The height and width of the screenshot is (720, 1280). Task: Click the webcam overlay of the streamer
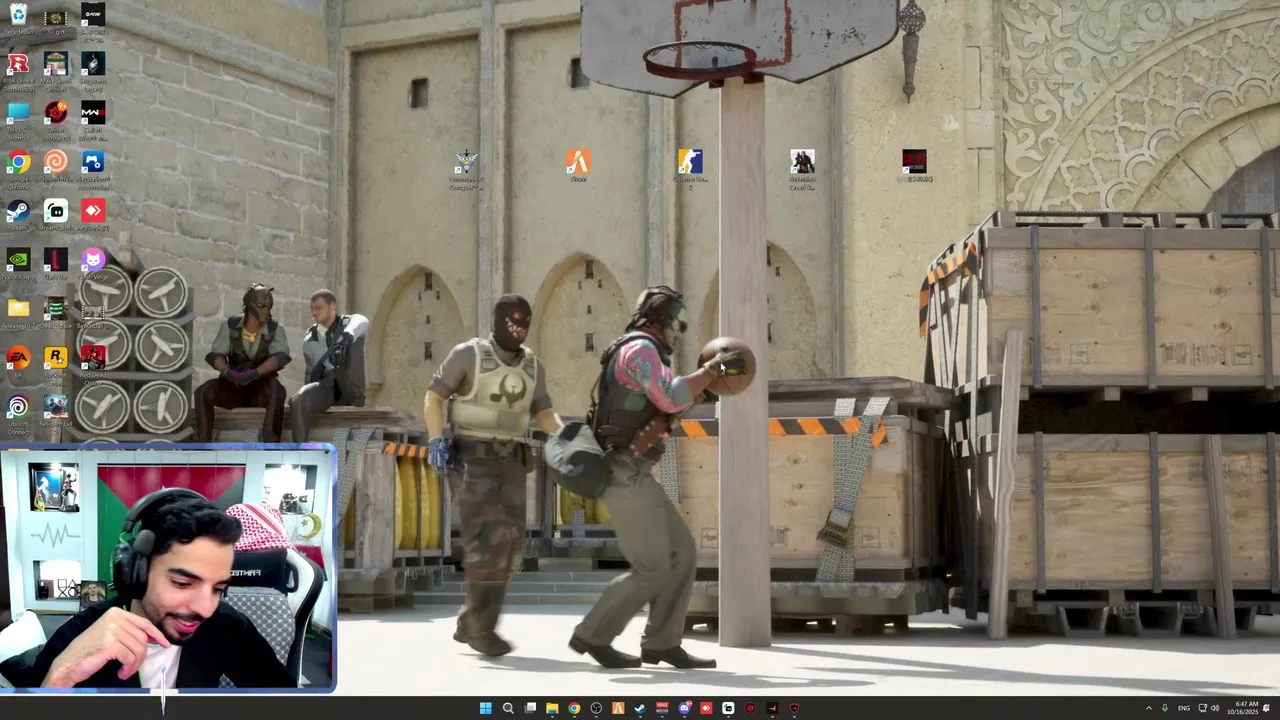coord(168,568)
